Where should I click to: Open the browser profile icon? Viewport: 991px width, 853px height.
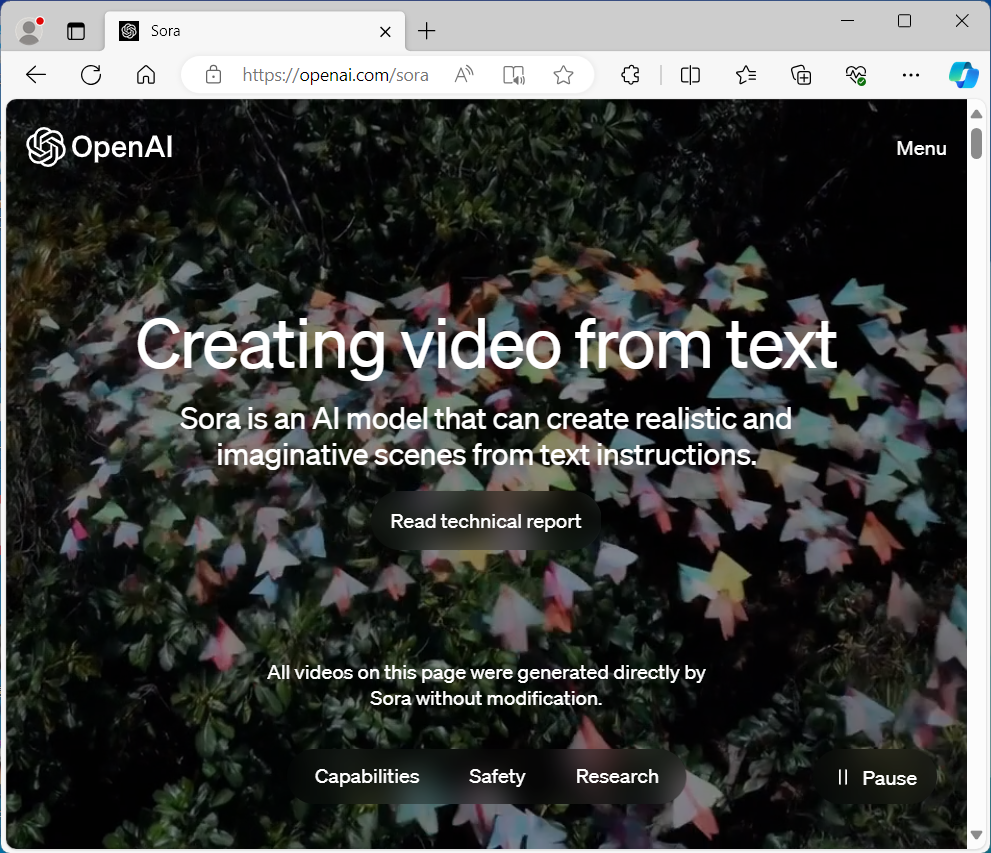pos(29,31)
